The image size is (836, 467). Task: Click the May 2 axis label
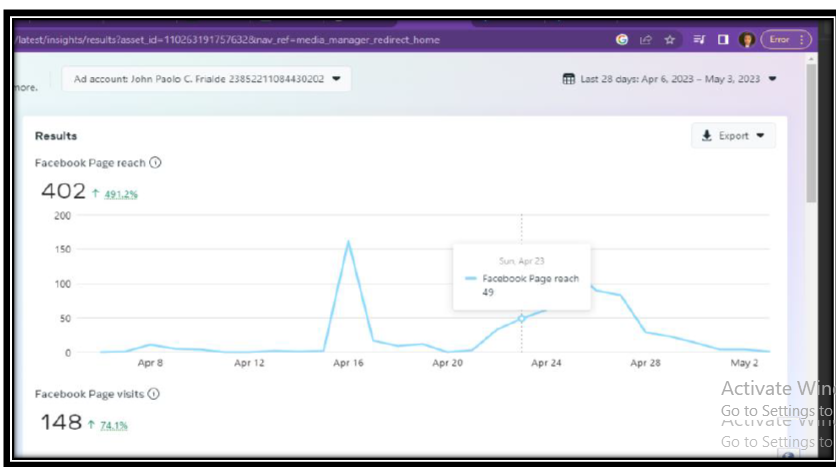pos(744,363)
